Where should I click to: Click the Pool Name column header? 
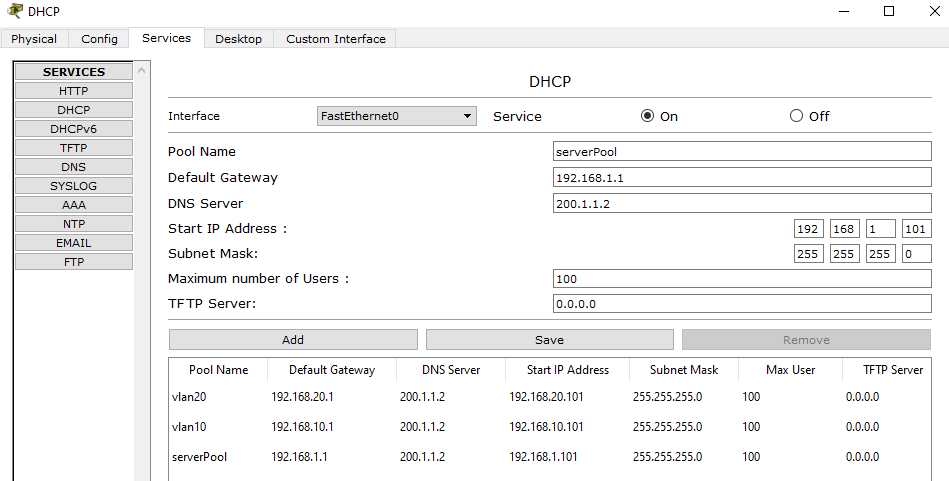218,370
